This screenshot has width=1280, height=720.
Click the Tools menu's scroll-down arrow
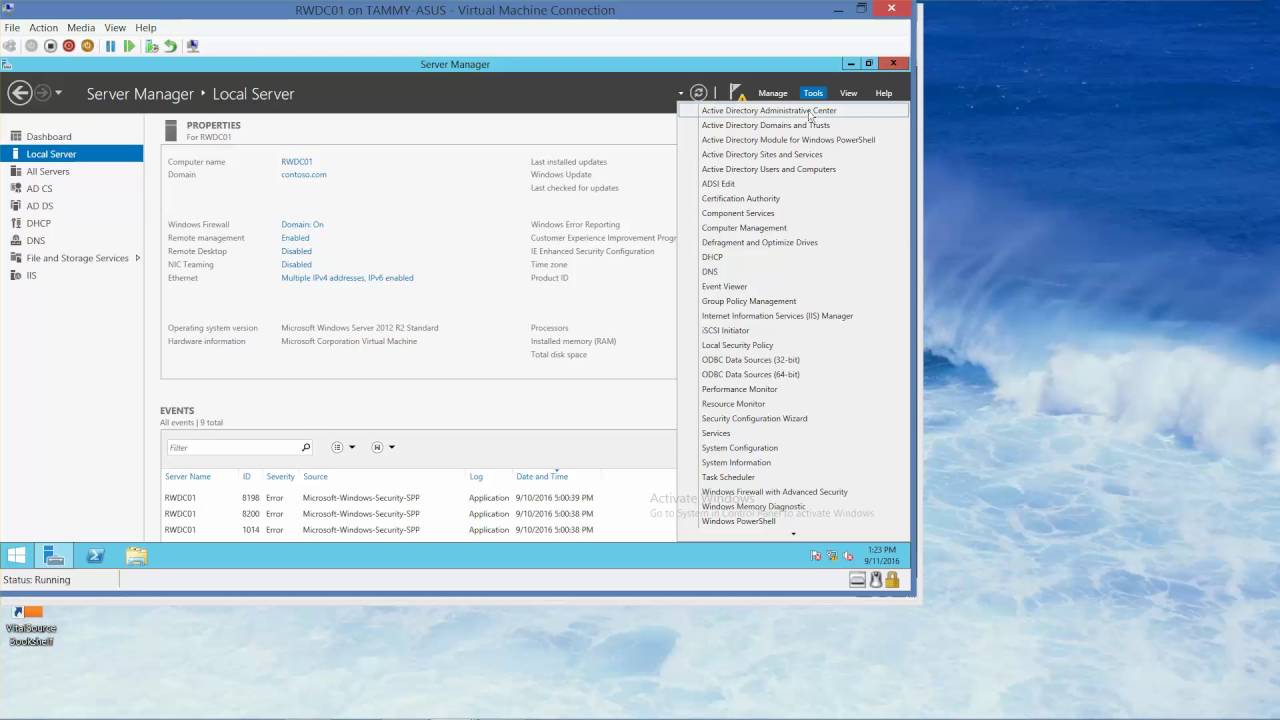(x=793, y=534)
